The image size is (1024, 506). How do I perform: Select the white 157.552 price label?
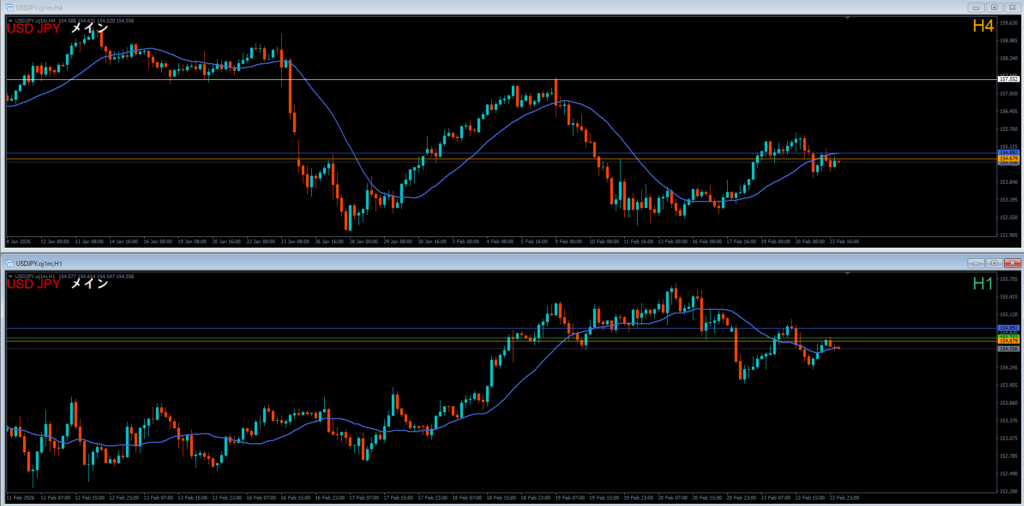pos(1007,79)
